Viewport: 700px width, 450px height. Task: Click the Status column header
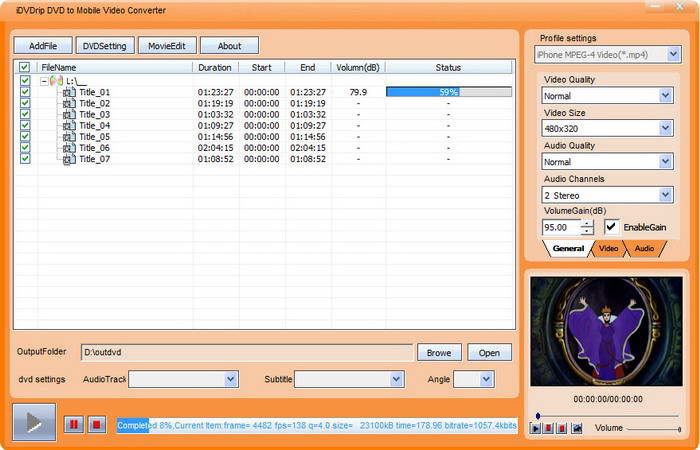[x=448, y=67]
